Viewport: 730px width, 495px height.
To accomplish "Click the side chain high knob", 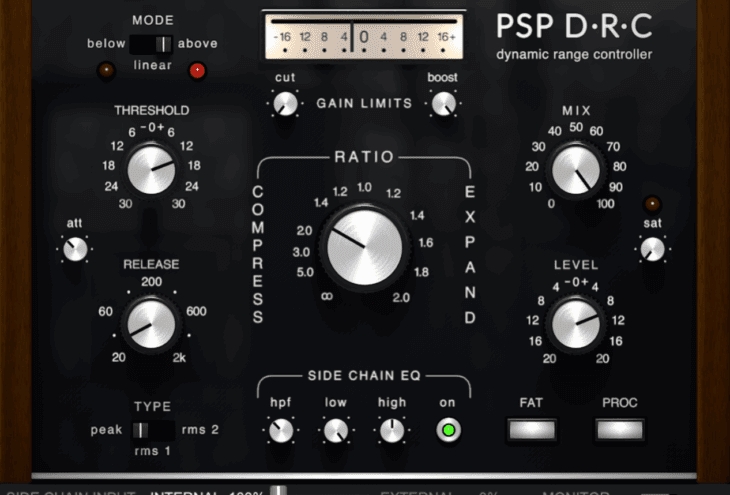I will click(392, 430).
